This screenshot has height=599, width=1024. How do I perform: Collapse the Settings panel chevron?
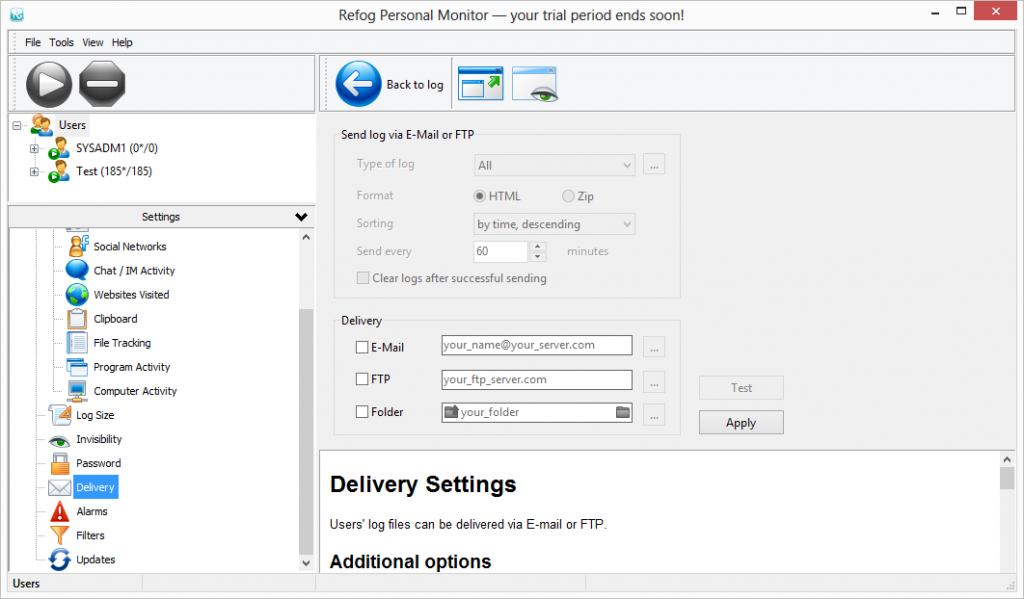(x=301, y=217)
